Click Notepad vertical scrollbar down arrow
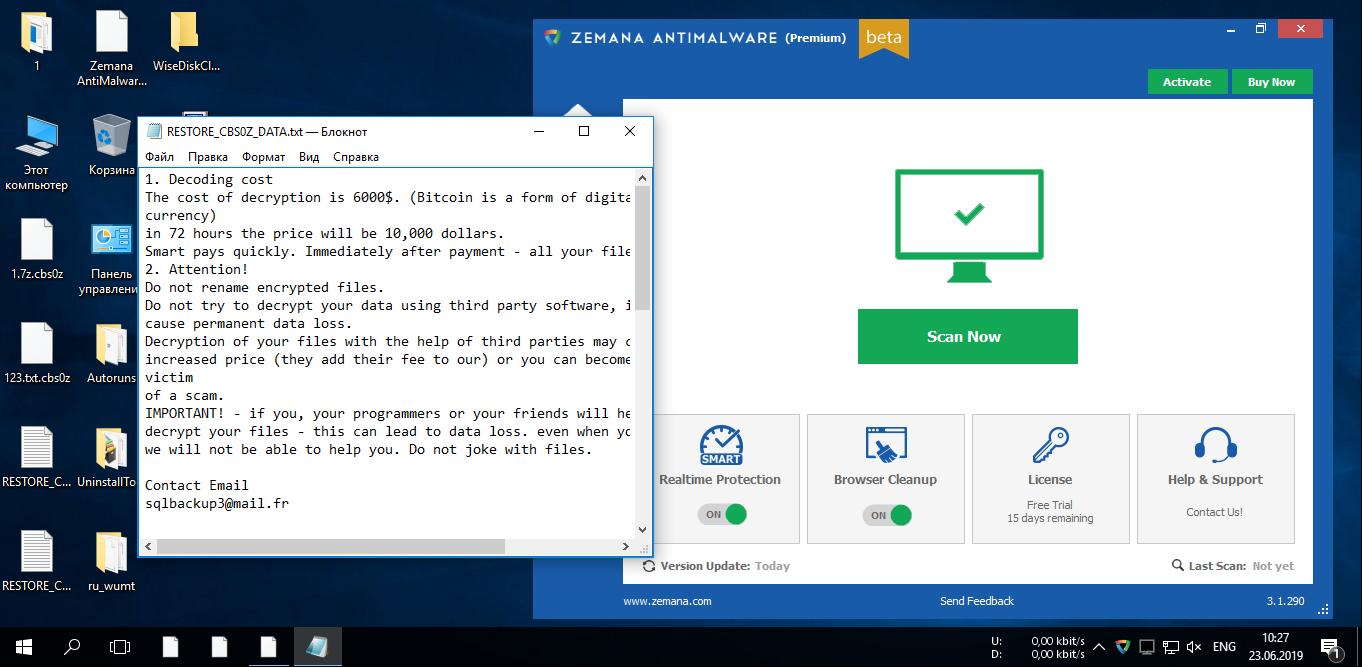Screen dimensions: 1362x667 click(642, 530)
